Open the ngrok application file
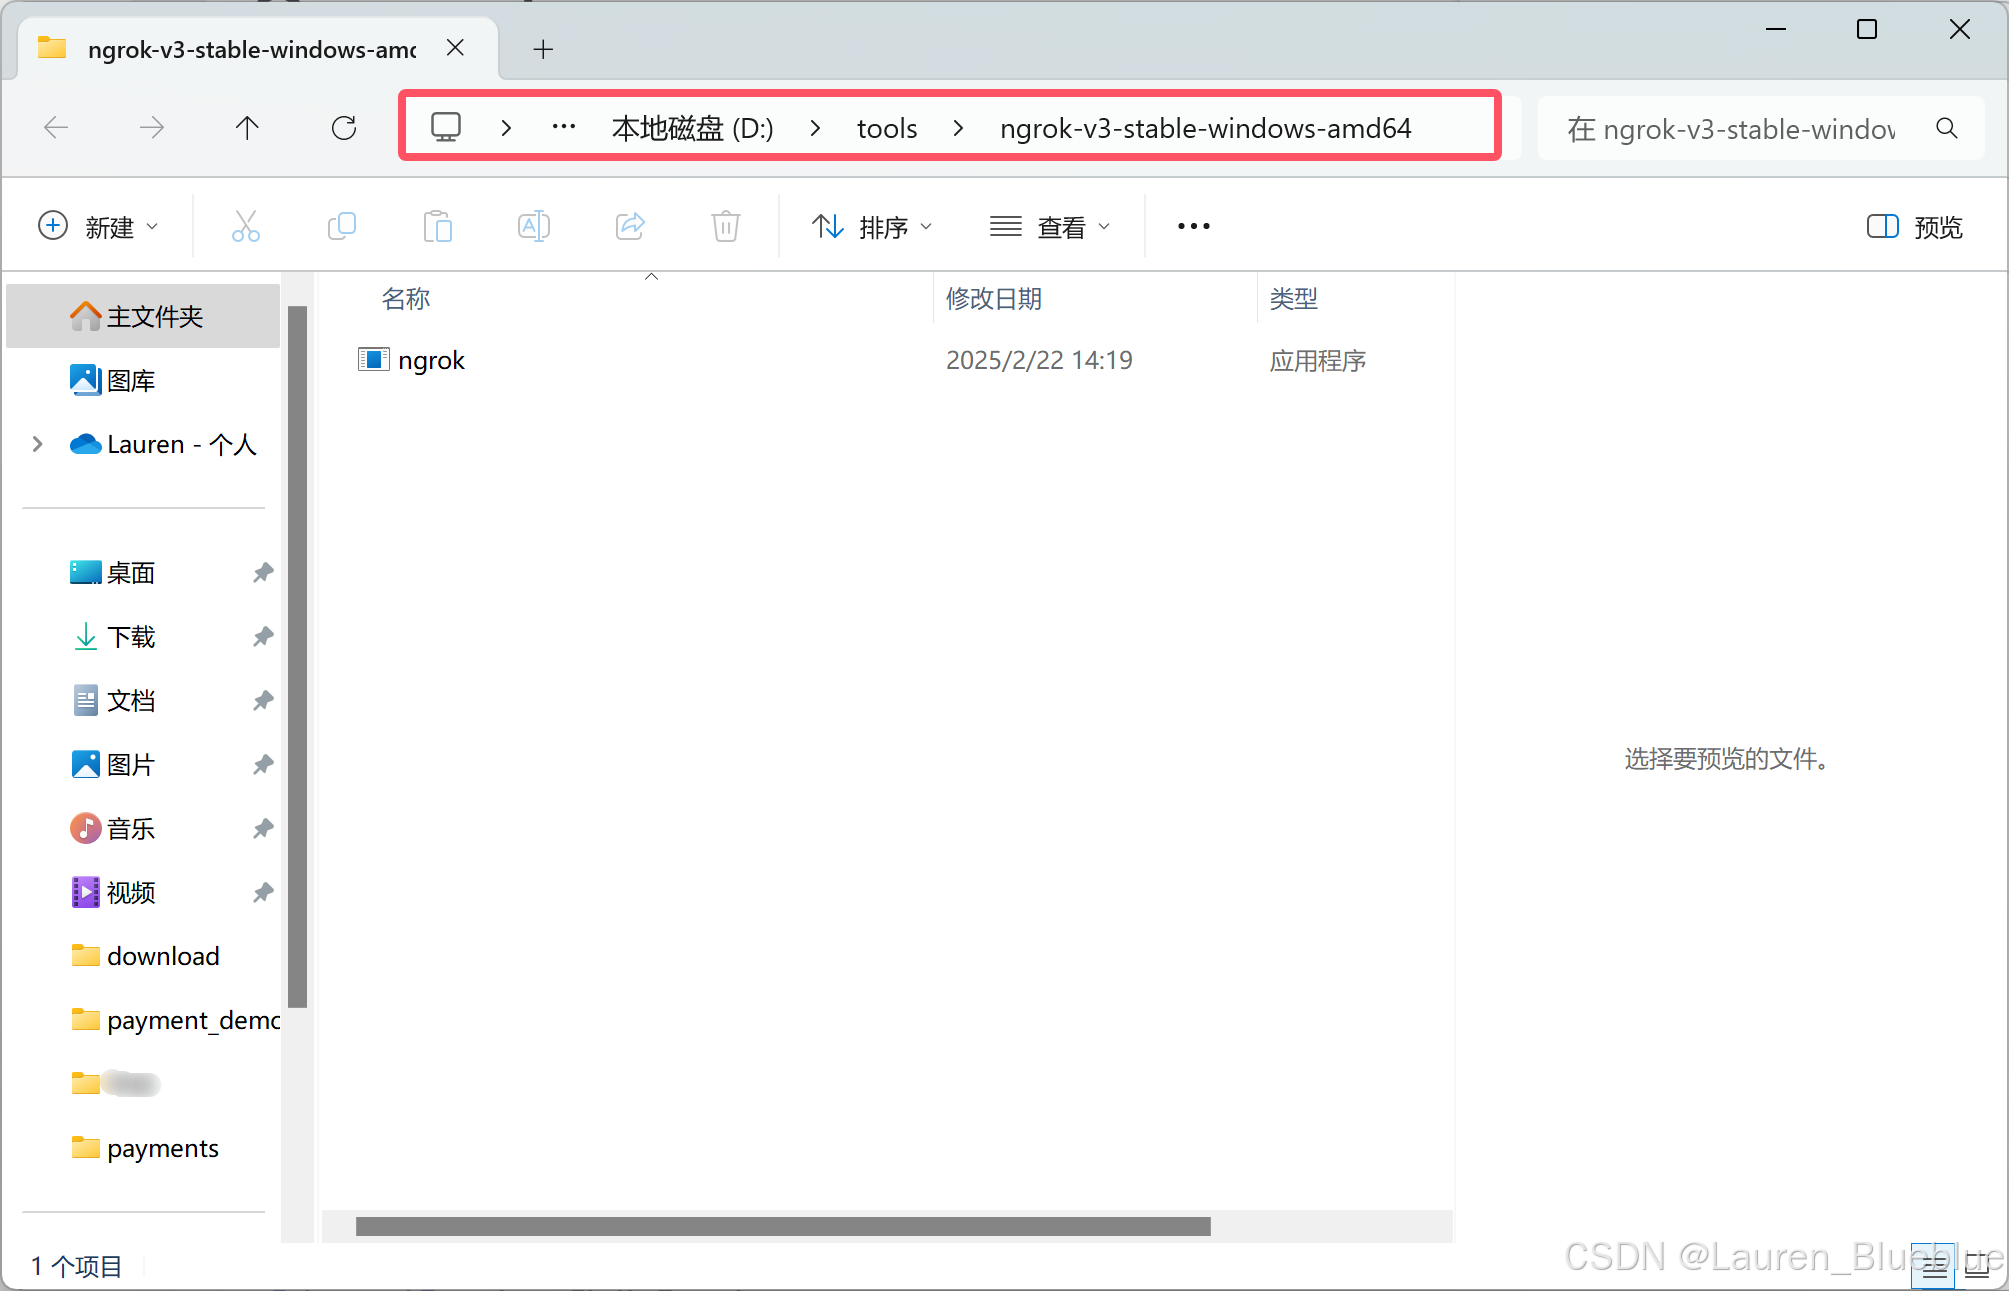2009x1291 pixels. pos(430,360)
